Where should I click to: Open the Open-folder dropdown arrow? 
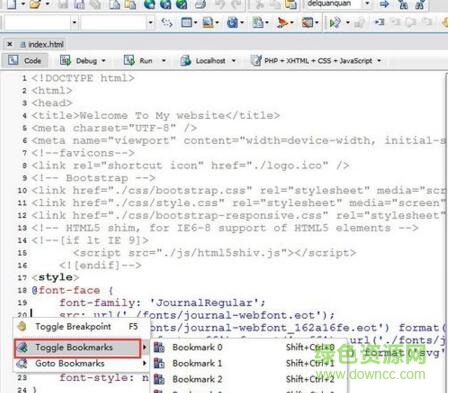point(47,4)
